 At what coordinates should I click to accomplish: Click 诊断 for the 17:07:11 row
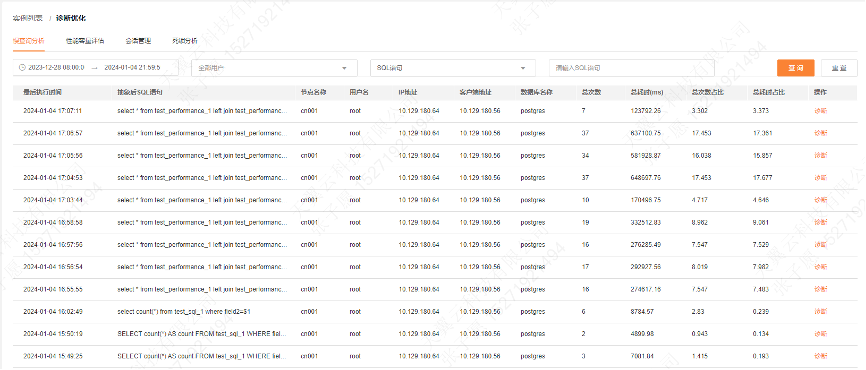click(821, 110)
